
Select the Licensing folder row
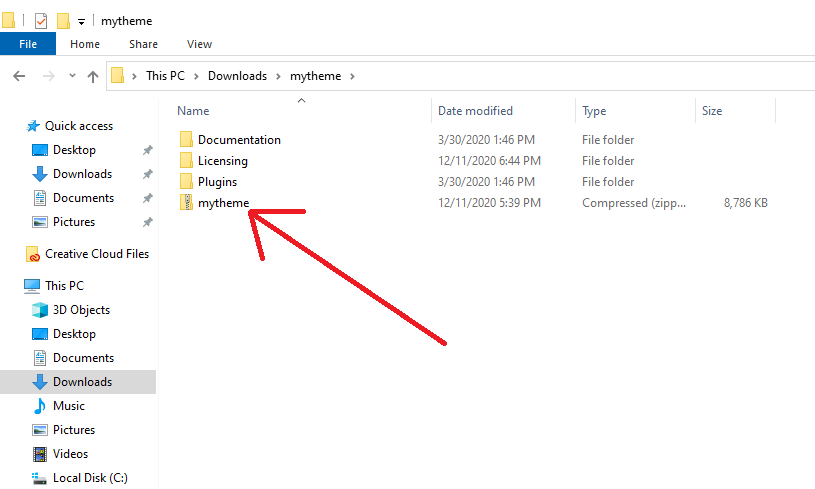pos(222,161)
